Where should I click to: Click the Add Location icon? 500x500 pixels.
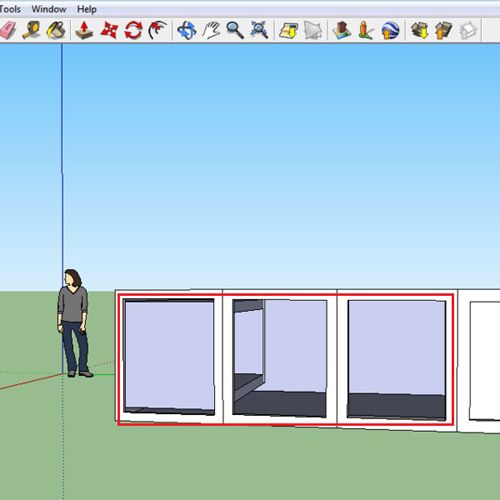click(x=289, y=31)
